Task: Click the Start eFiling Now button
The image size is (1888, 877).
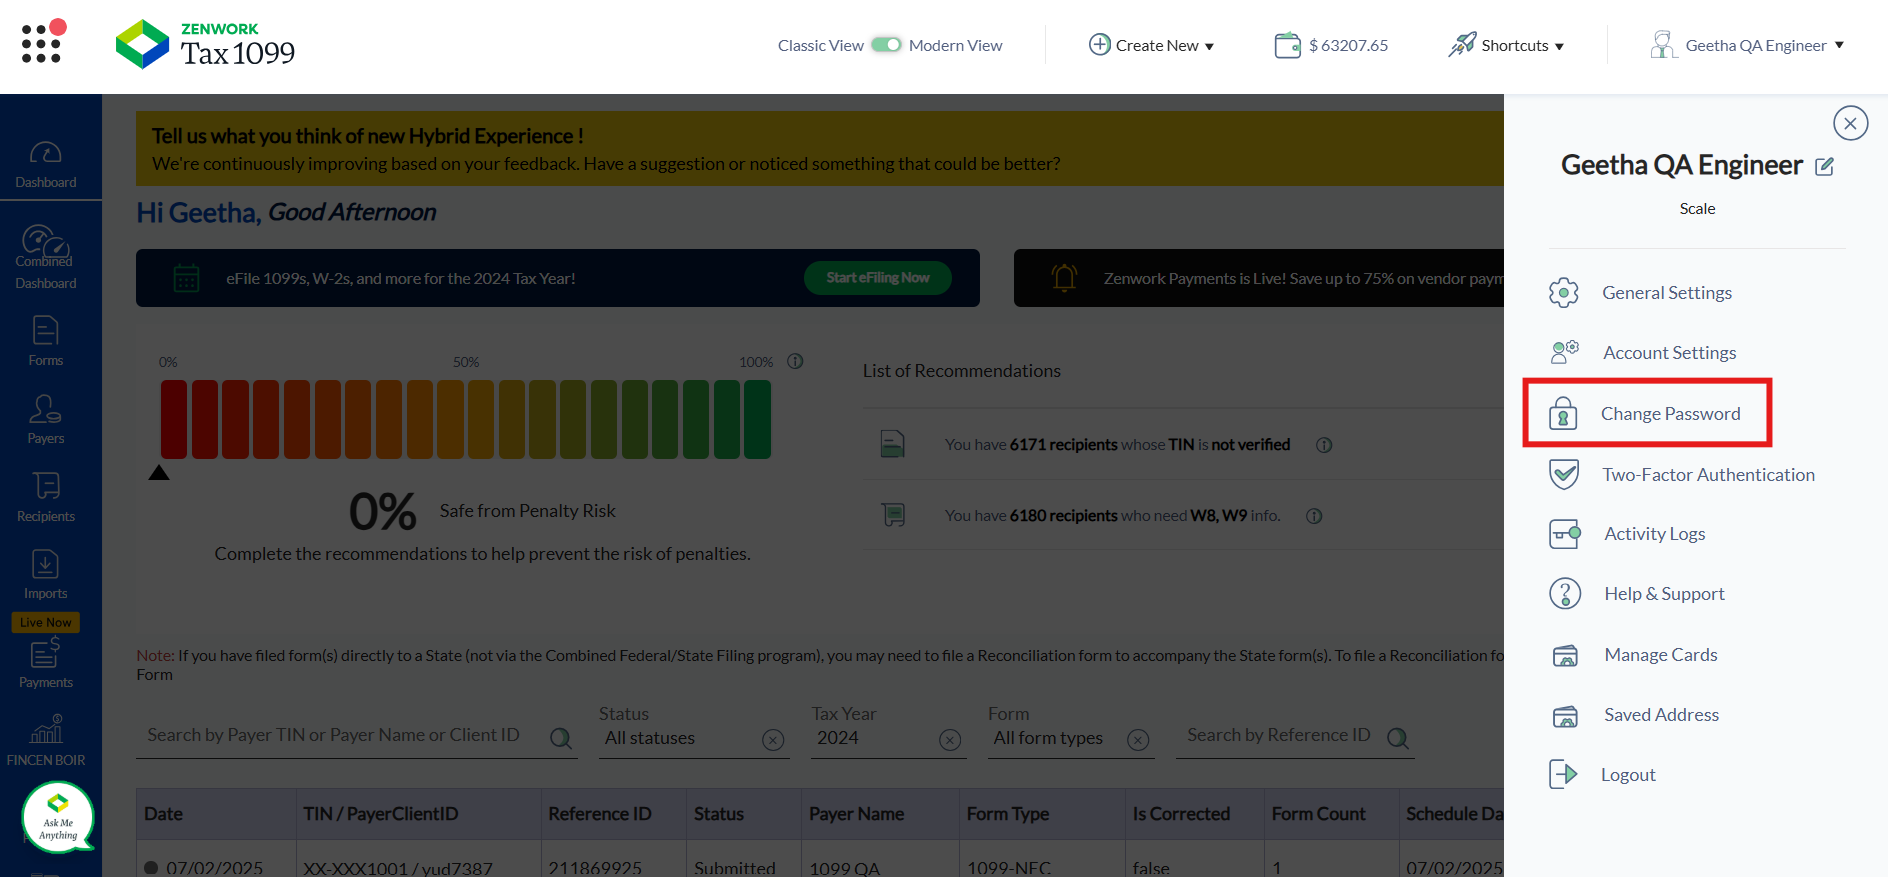Action: click(877, 278)
